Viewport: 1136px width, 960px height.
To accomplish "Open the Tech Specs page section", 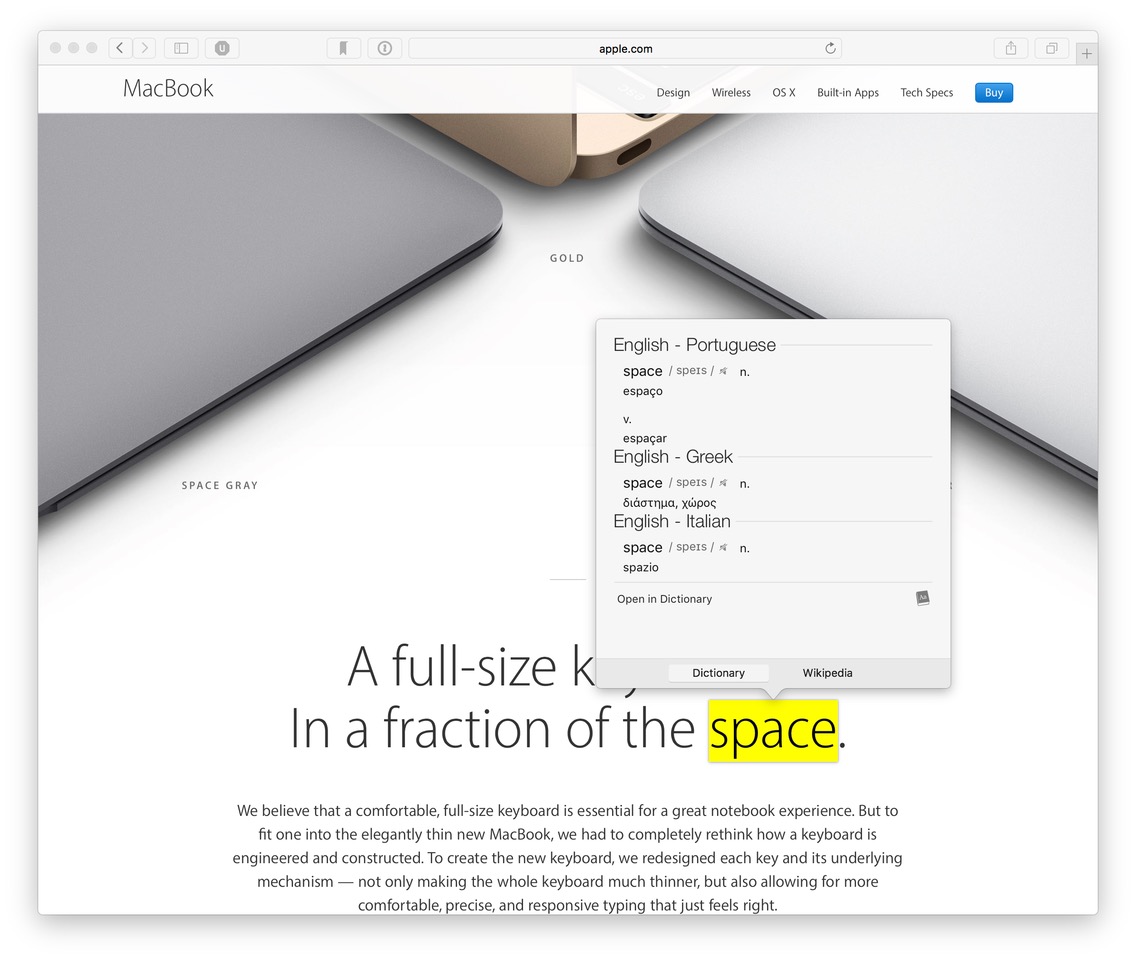I will pos(927,93).
